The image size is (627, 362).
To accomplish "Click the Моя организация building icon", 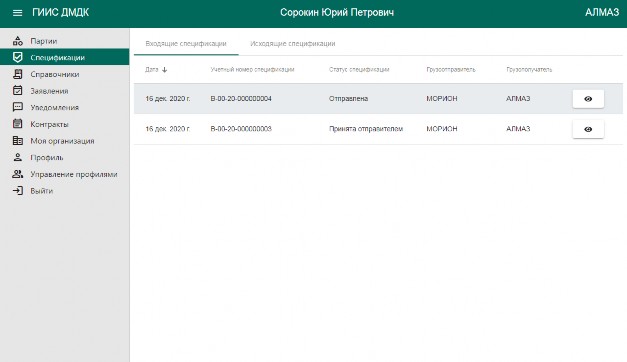I will [x=18, y=141].
